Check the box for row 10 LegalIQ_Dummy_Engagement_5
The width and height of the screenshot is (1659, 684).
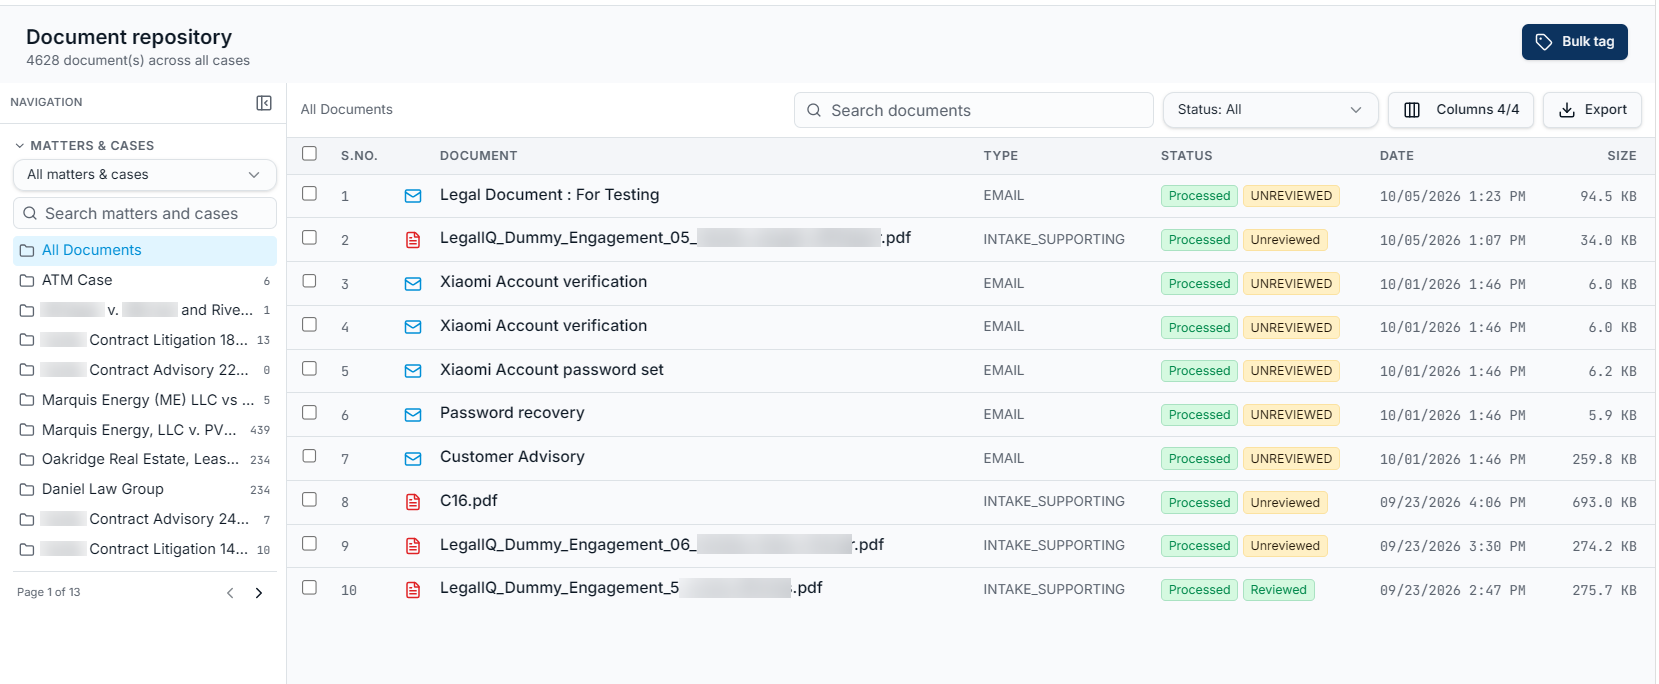(310, 588)
